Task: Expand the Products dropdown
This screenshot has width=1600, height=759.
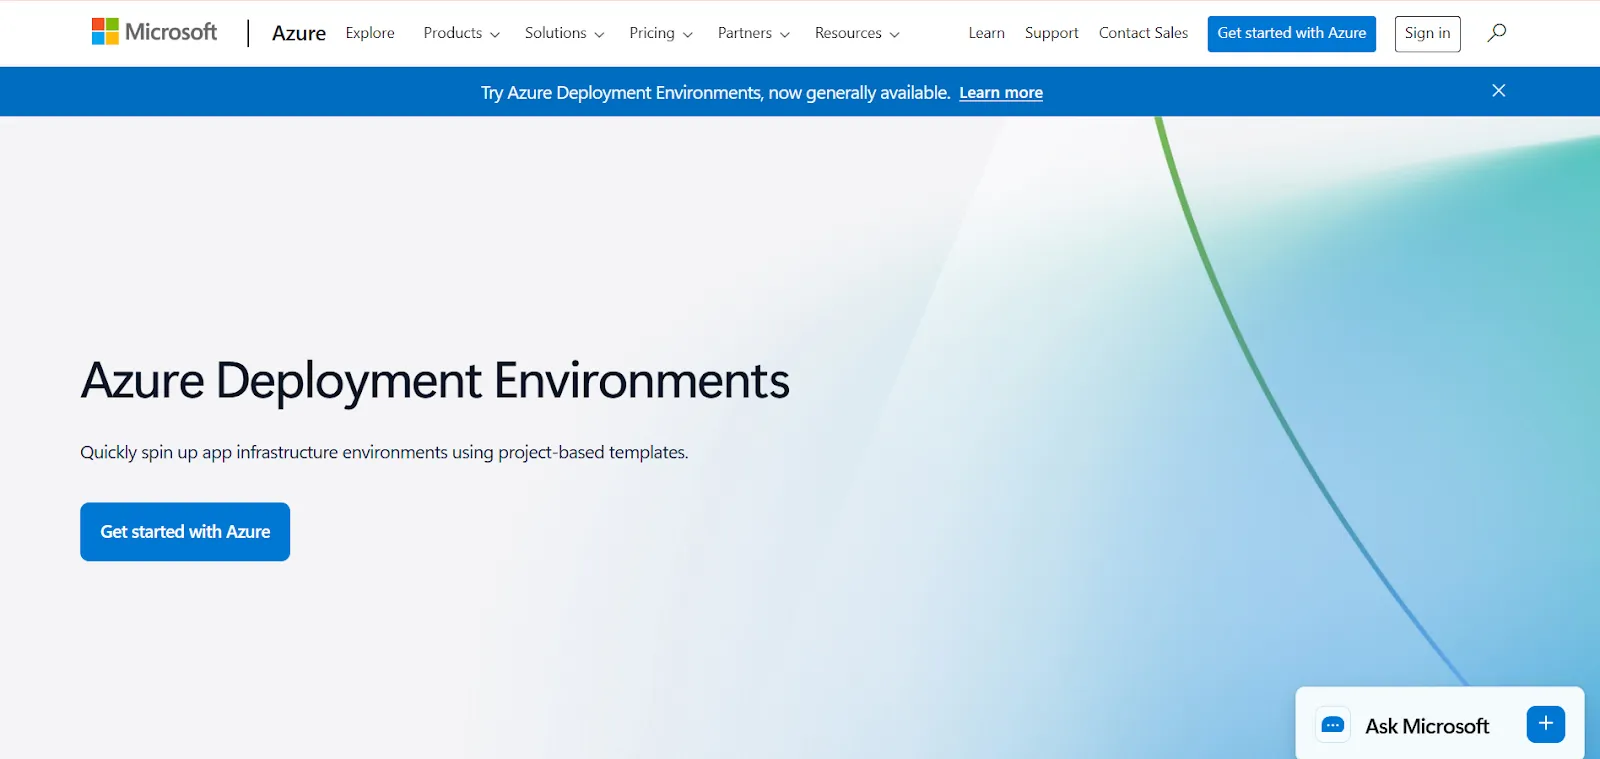Action: (461, 33)
